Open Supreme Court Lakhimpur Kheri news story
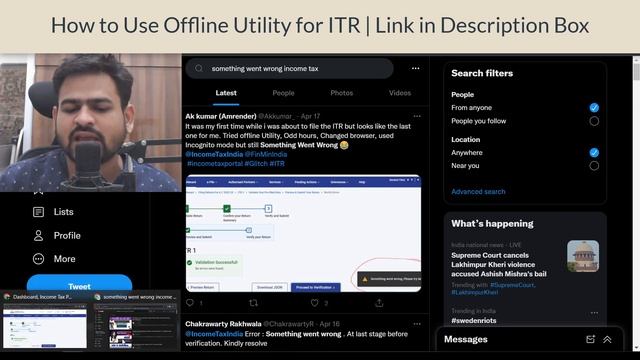640x360 pixels. 499,264
